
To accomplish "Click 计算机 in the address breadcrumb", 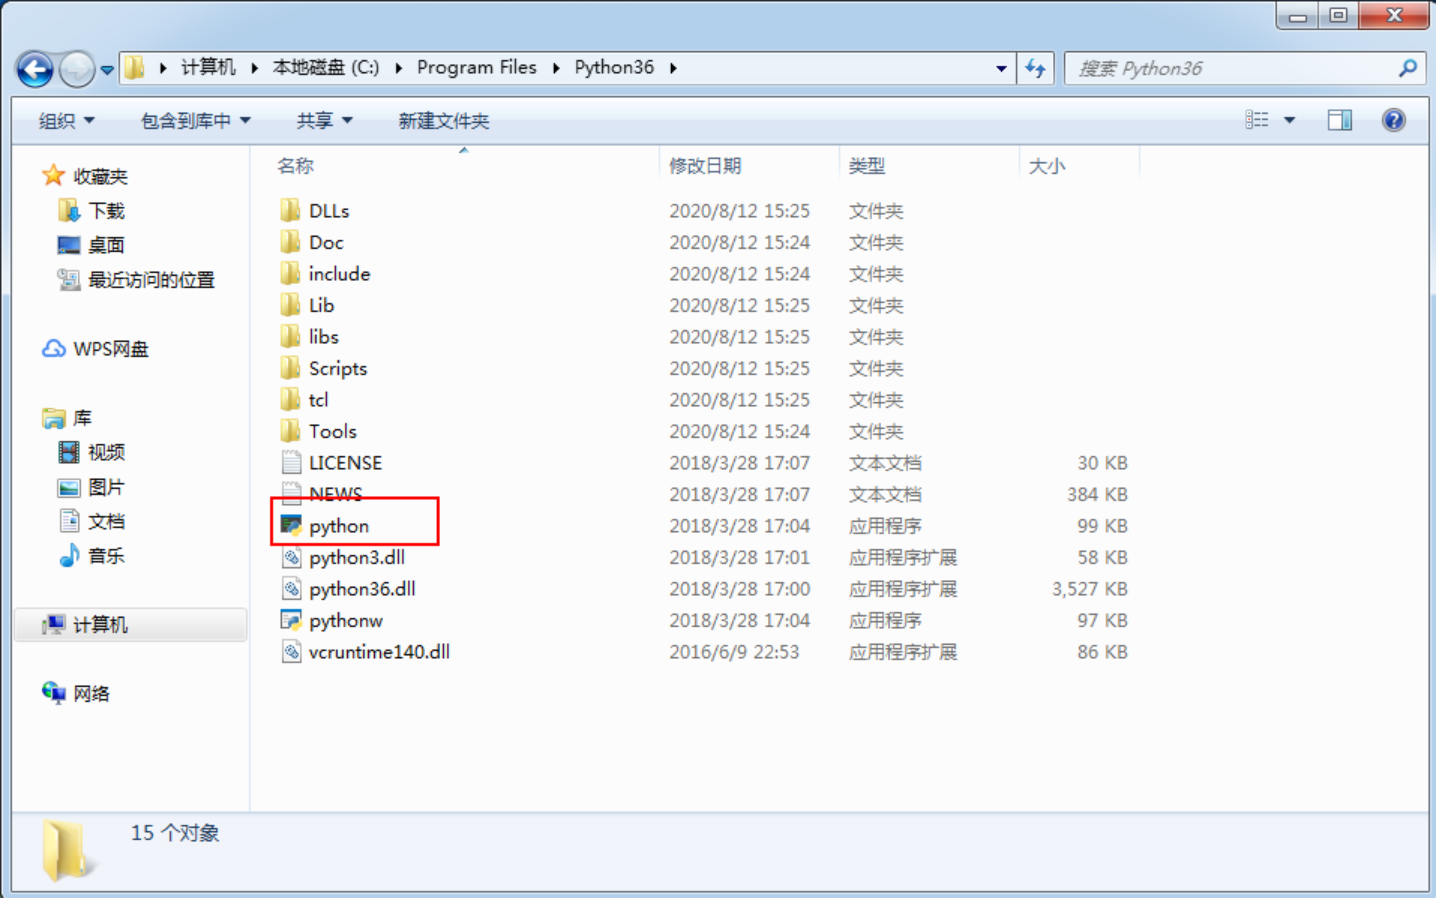I will click(x=208, y=67).
